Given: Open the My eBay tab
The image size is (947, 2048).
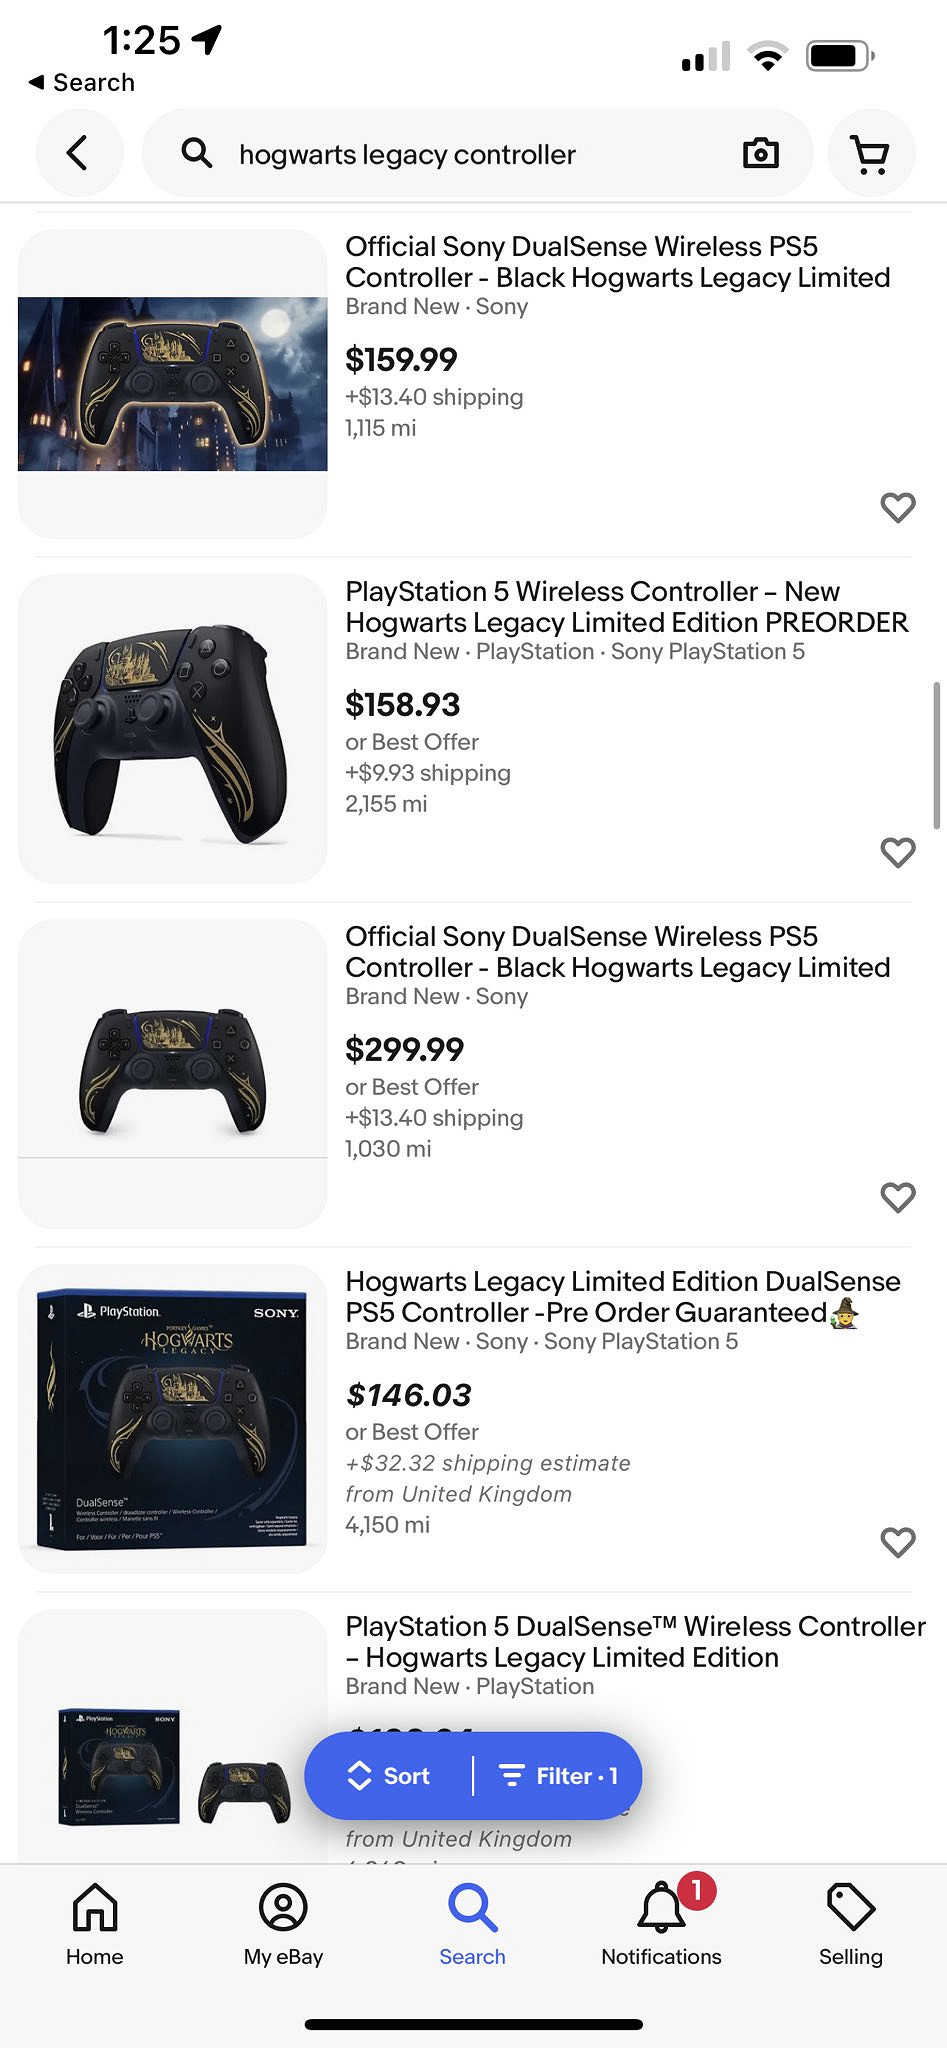Looking at the screenshot, I should tap(283, 1924).
